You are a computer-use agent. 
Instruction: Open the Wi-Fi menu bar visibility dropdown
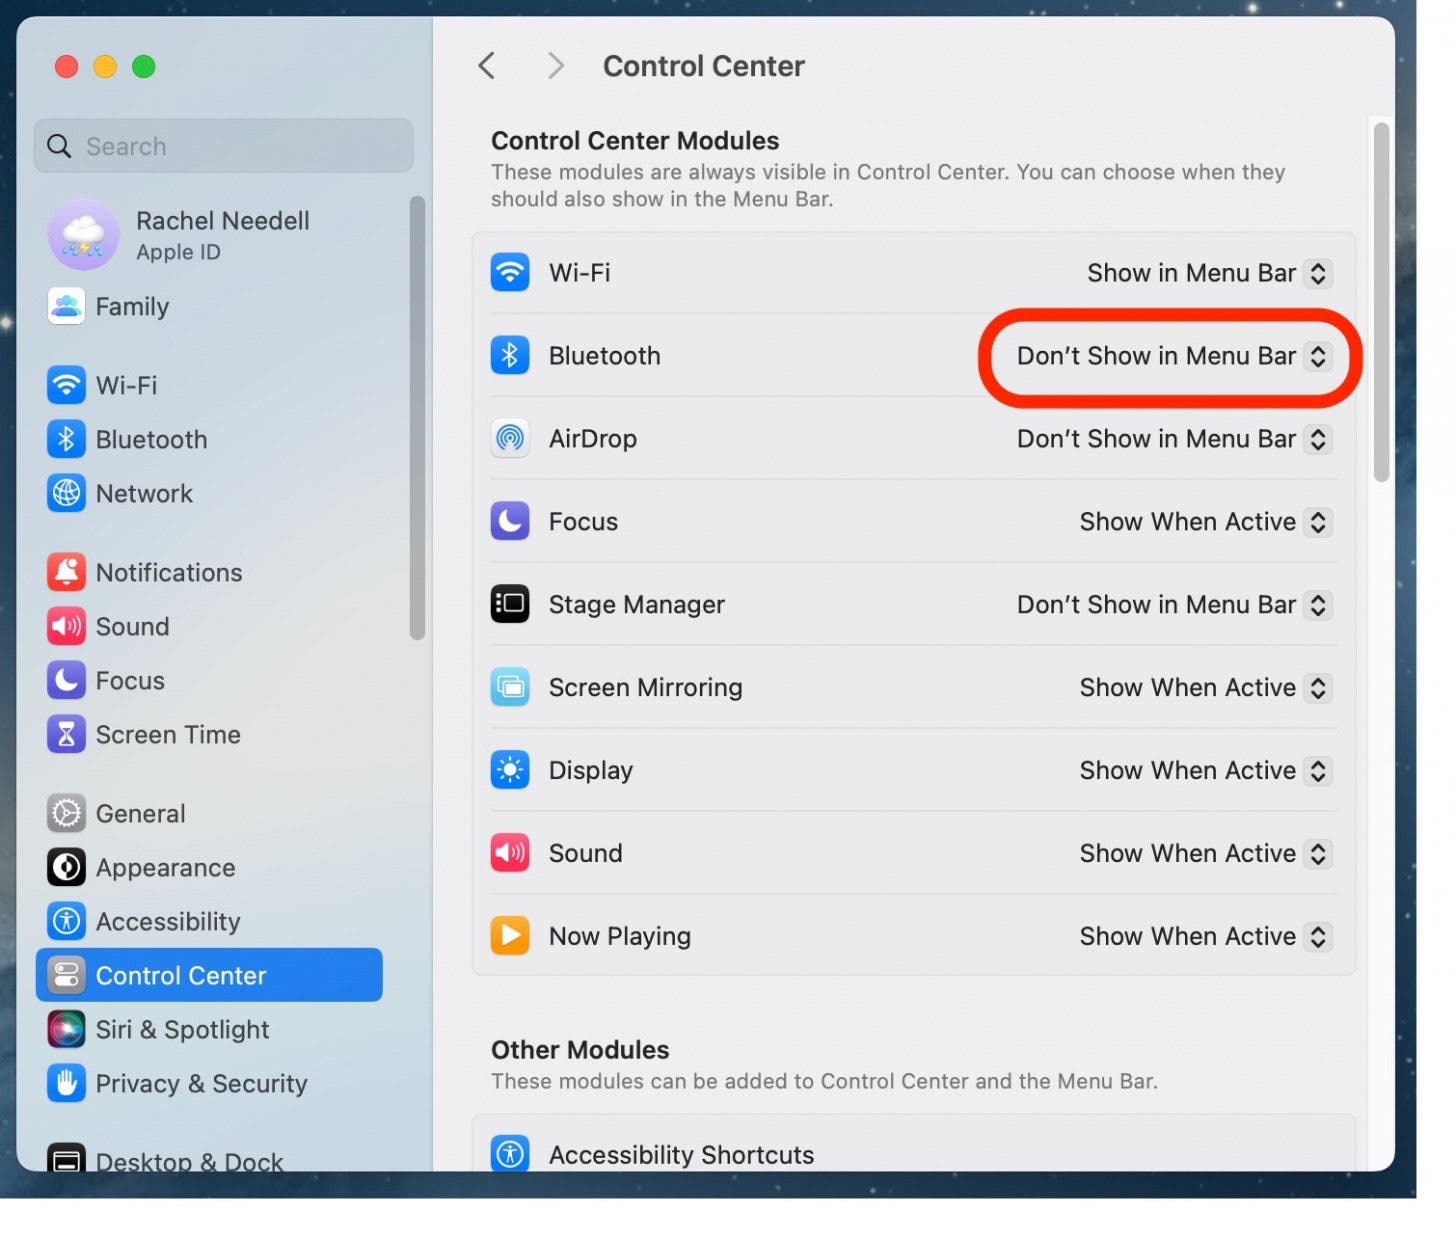coord(1208,273)
